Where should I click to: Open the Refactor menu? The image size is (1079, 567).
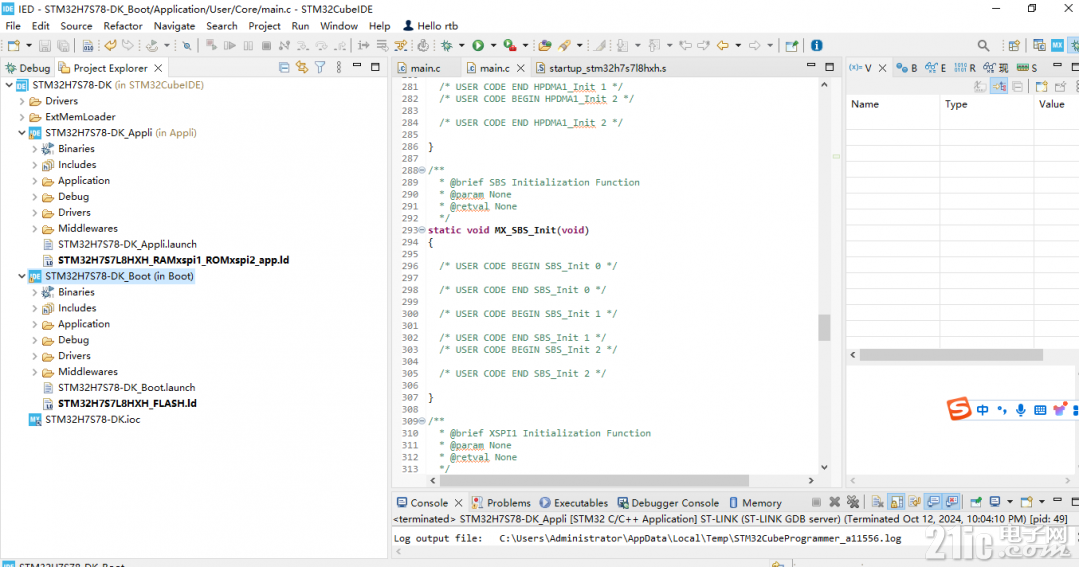(122, 26)
